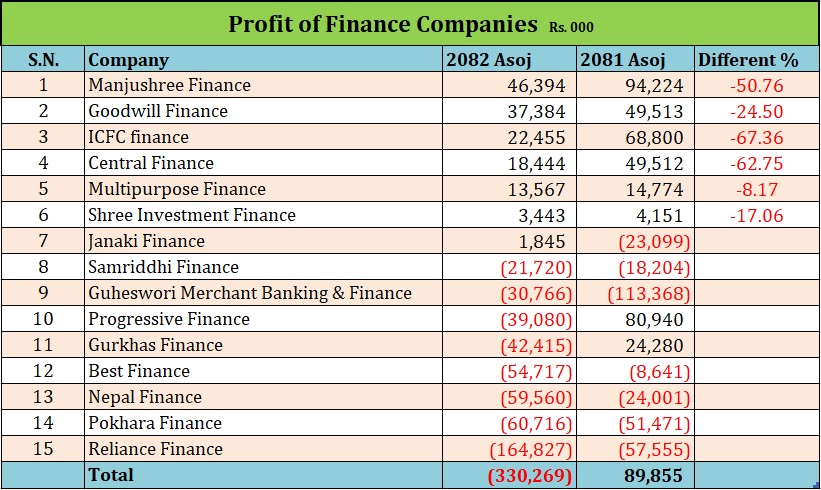821x490 pixels.
Task: Select the Guheswori Merchant Banking & Finance cell
Action: [x=250, y=293]
